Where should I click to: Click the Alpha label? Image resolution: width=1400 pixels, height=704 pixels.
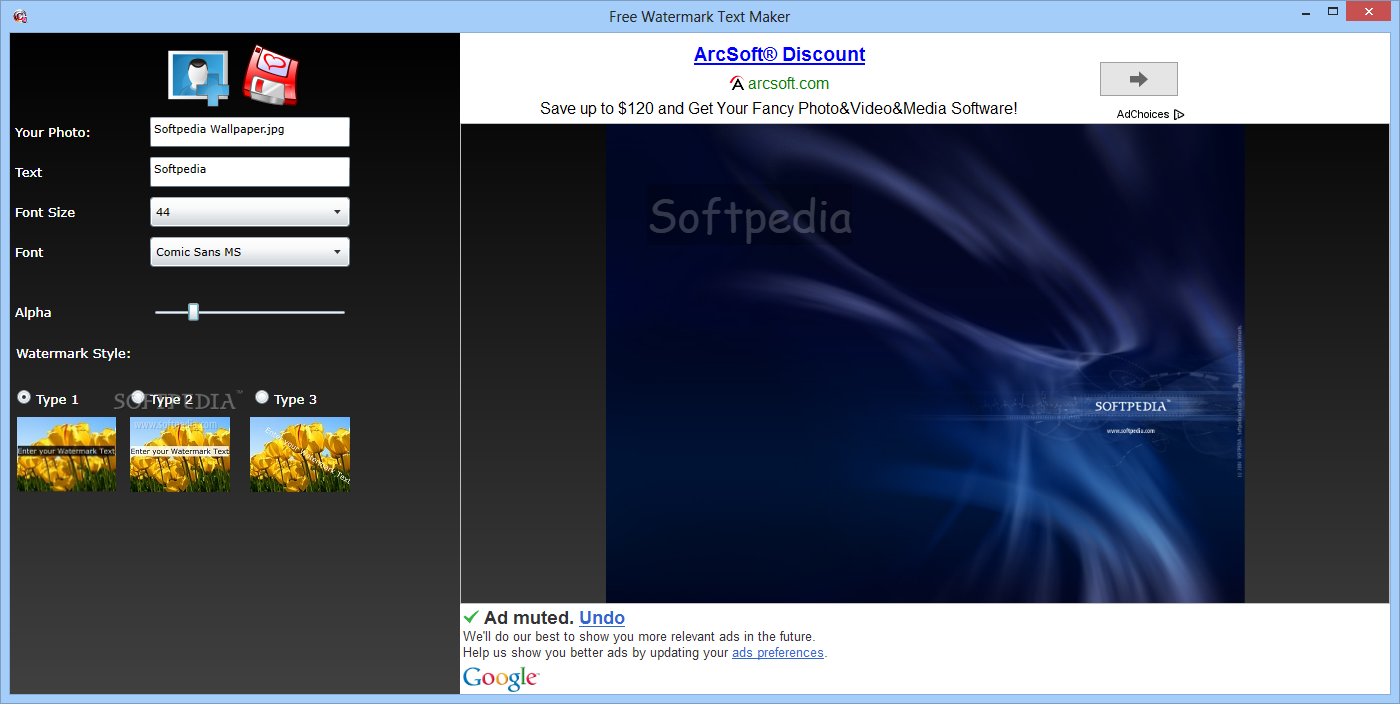[x=33, y=313]
